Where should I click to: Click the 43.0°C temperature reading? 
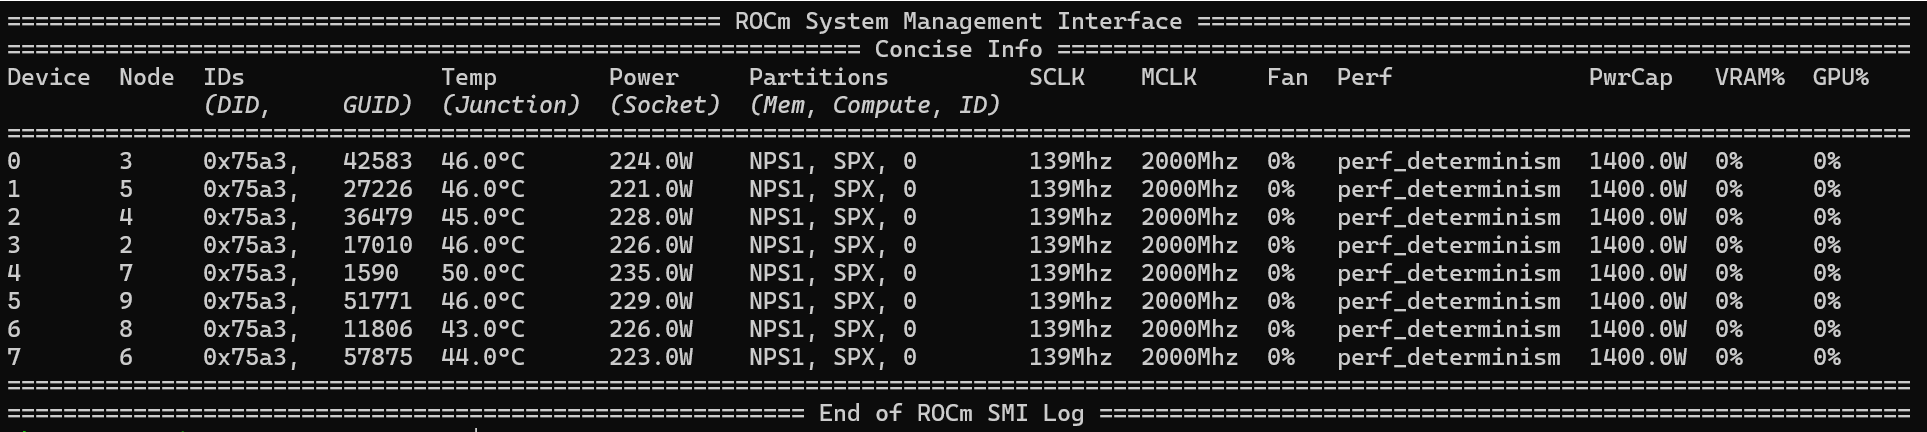[482, 329]
